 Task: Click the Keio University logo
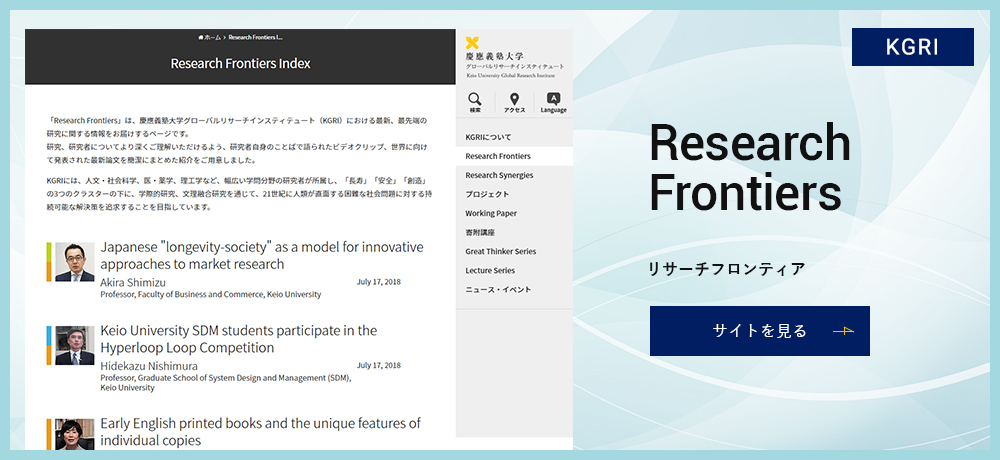pos(514,57)
